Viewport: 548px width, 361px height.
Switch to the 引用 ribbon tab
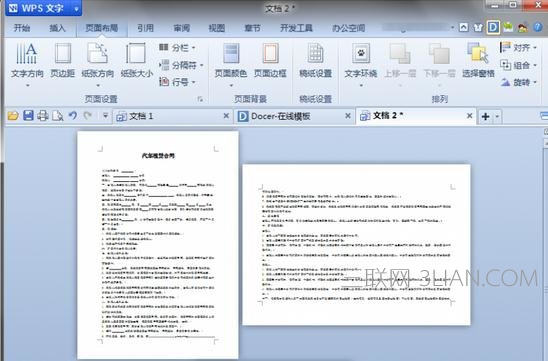145,28
